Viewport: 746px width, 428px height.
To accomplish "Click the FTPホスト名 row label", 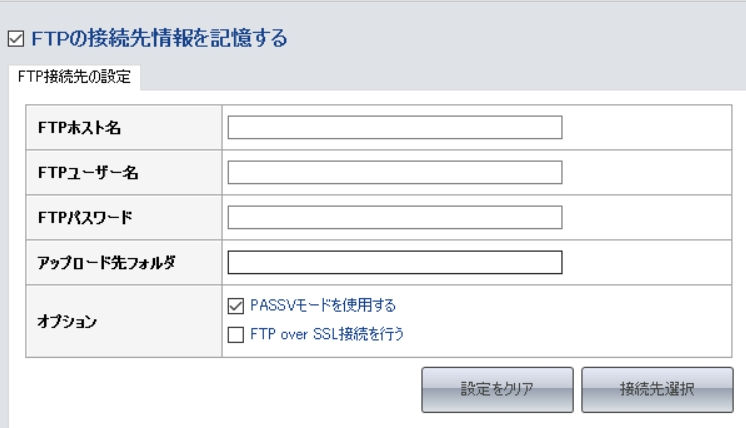I will coord(79,127).
